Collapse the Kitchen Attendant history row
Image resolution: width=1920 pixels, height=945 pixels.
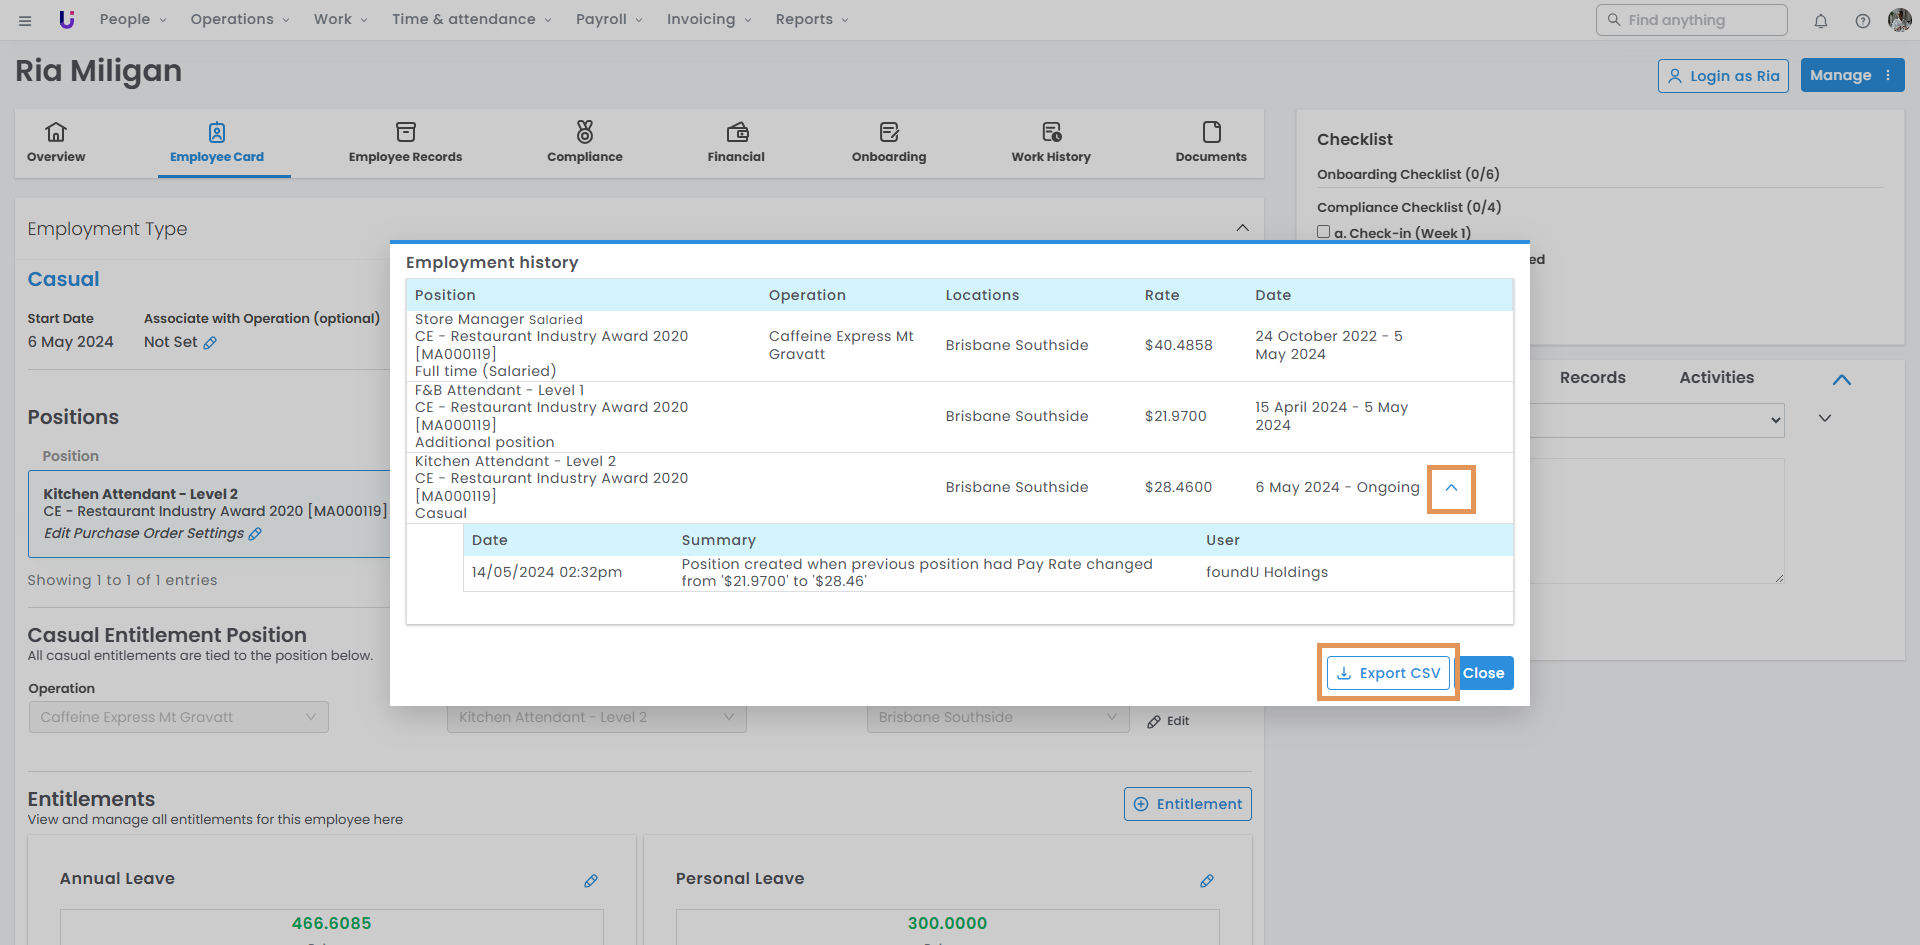coord(1451,488)
